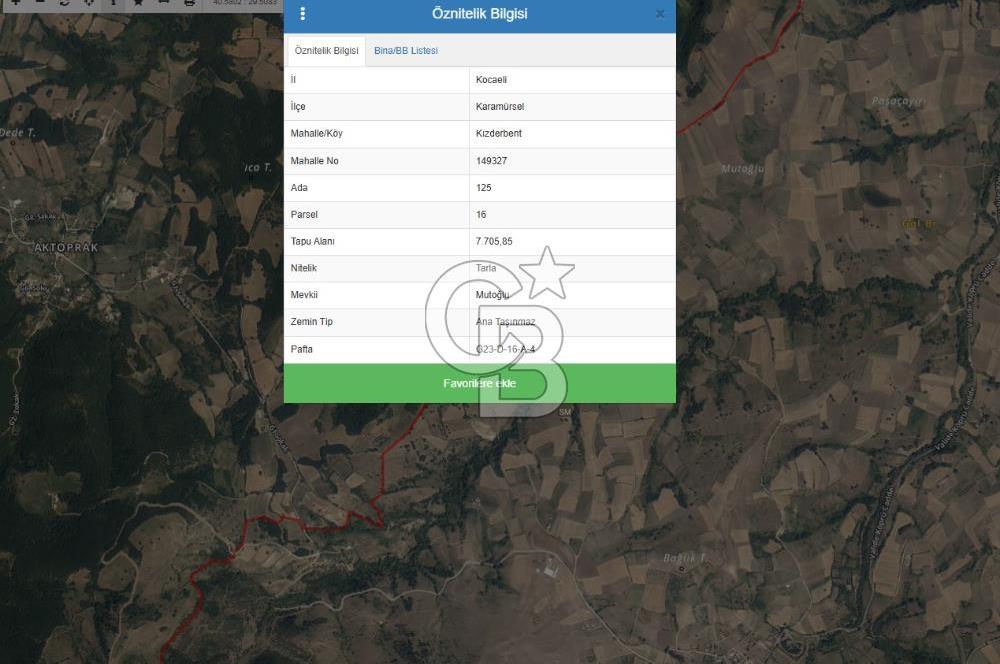
Task: Select the Tapu Alanı value 7.705,85
Action: (x=494, y=241)
